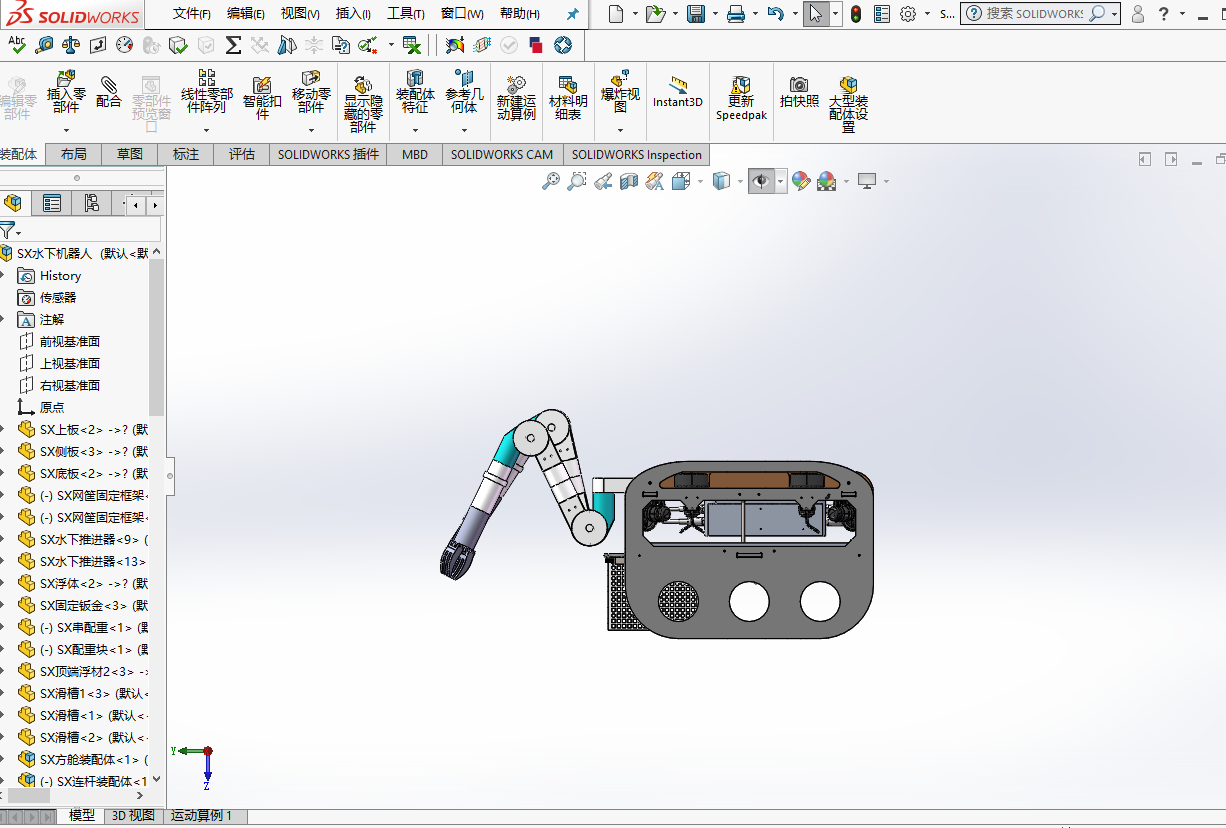
Task: Select the Measure tape icon
Action: (44, 45)
